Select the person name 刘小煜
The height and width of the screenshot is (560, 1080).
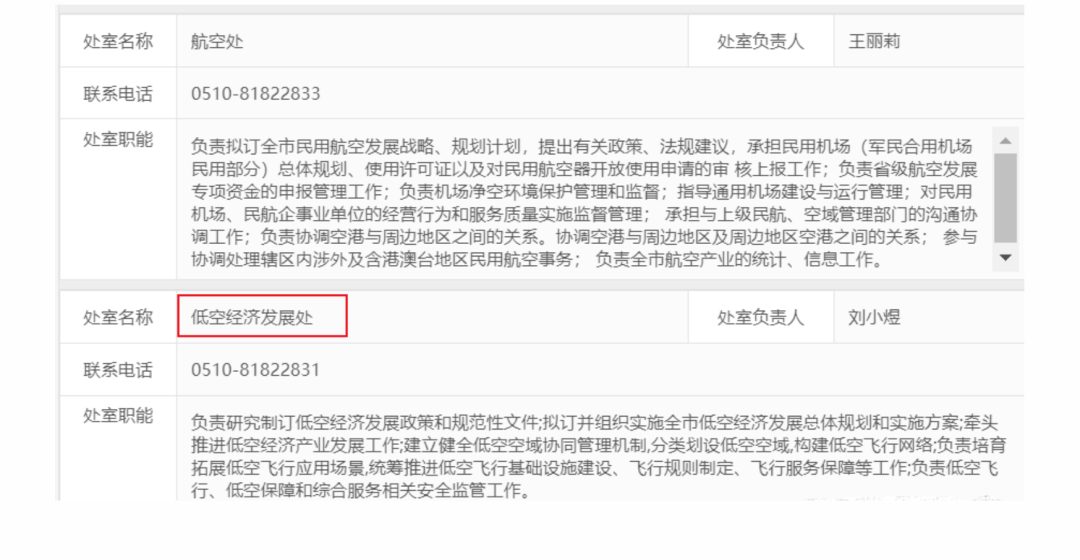coord(874,318)
